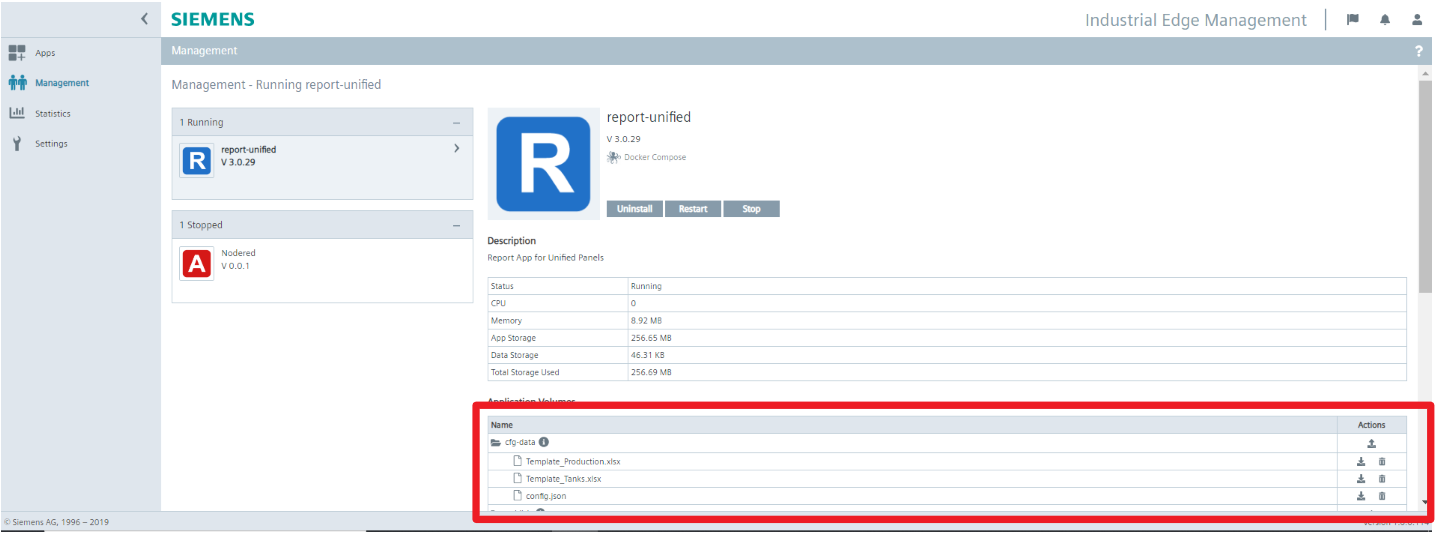This screenshot has height=534, width=1437.
Task: Select Management in the sidebar menu
Action: tap(62, 83)
